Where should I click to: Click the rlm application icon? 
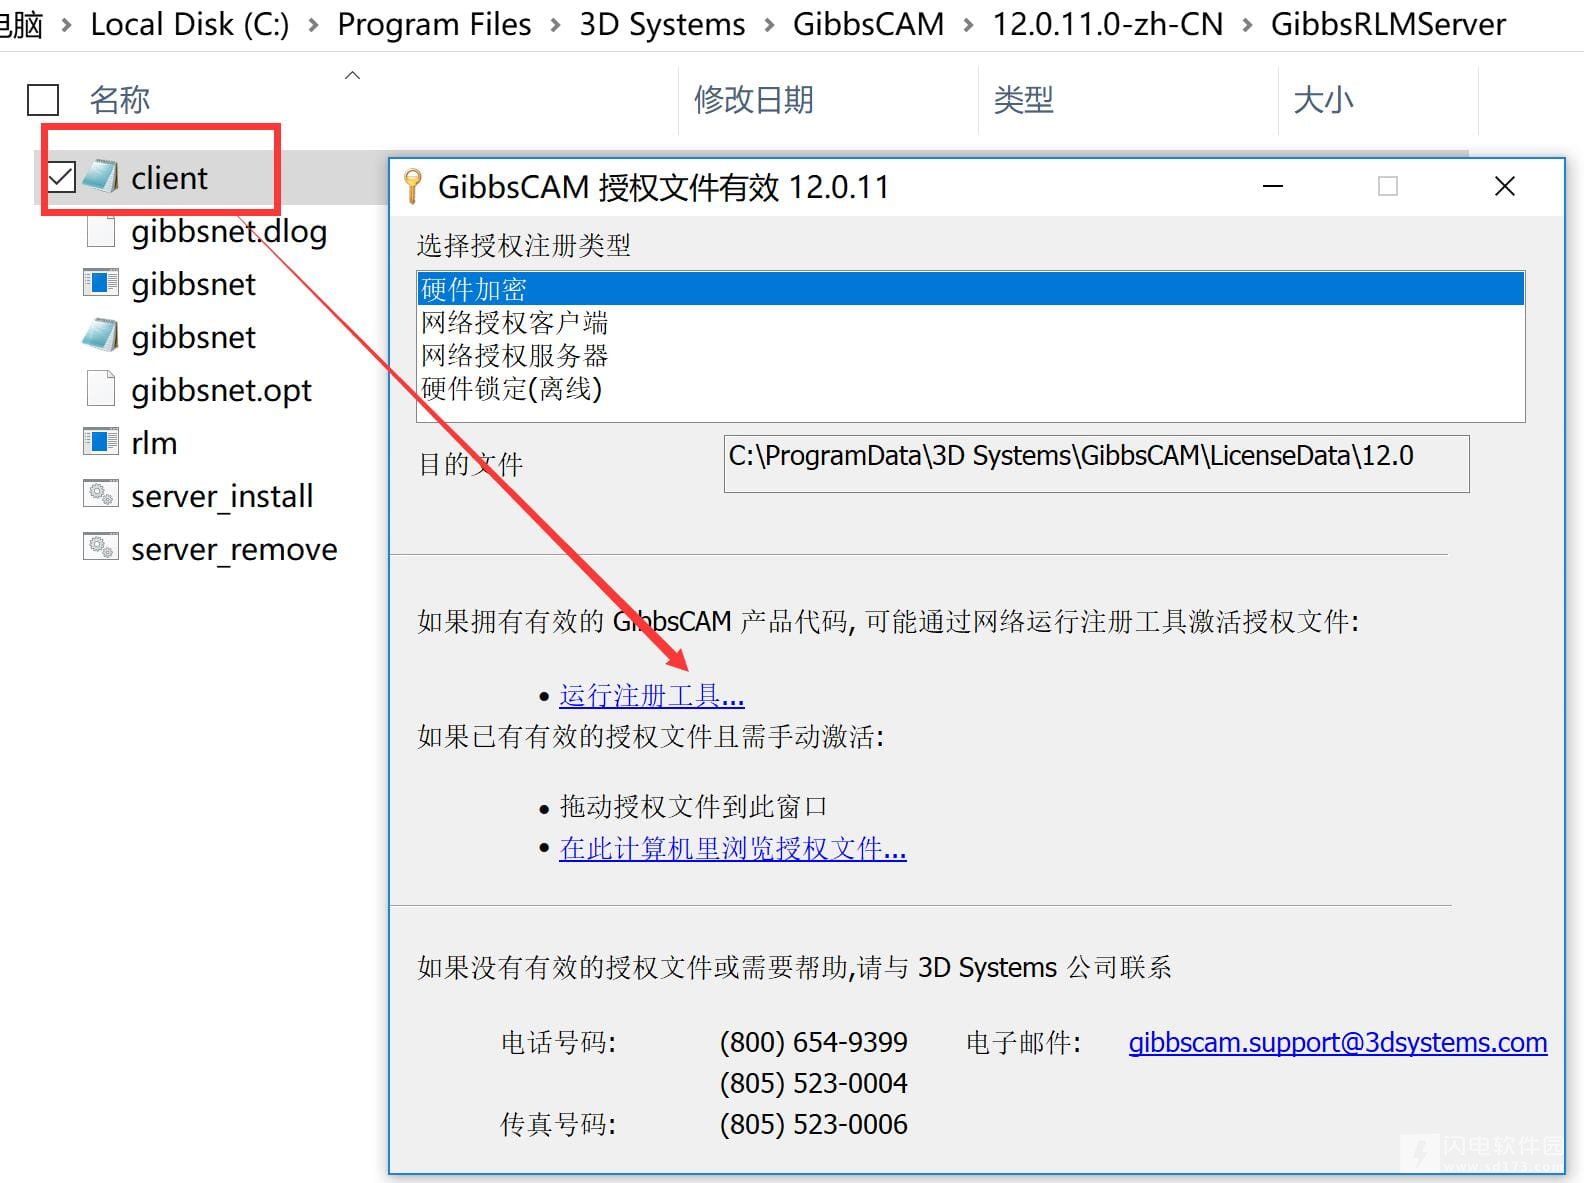(x=100, y=442)
